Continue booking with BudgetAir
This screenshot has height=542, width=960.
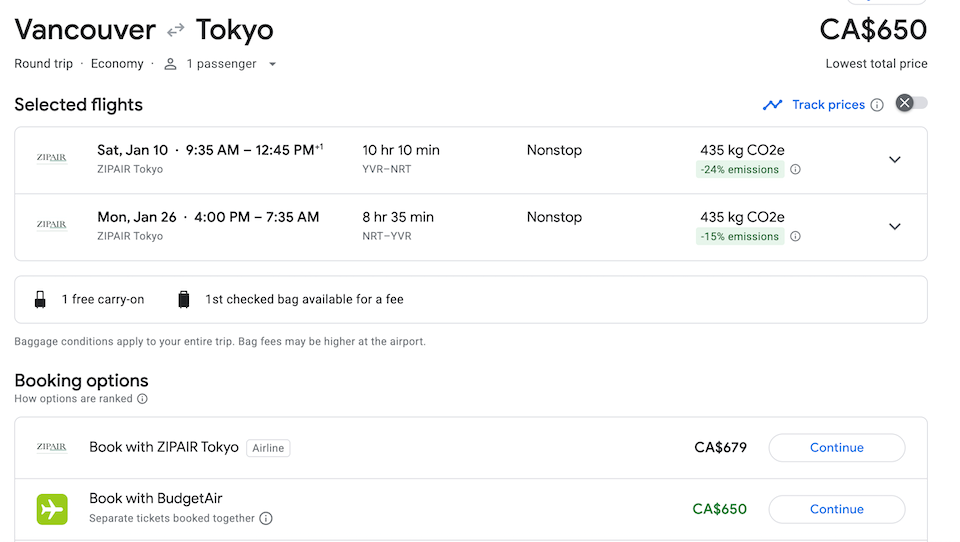(x=836, y=509)
